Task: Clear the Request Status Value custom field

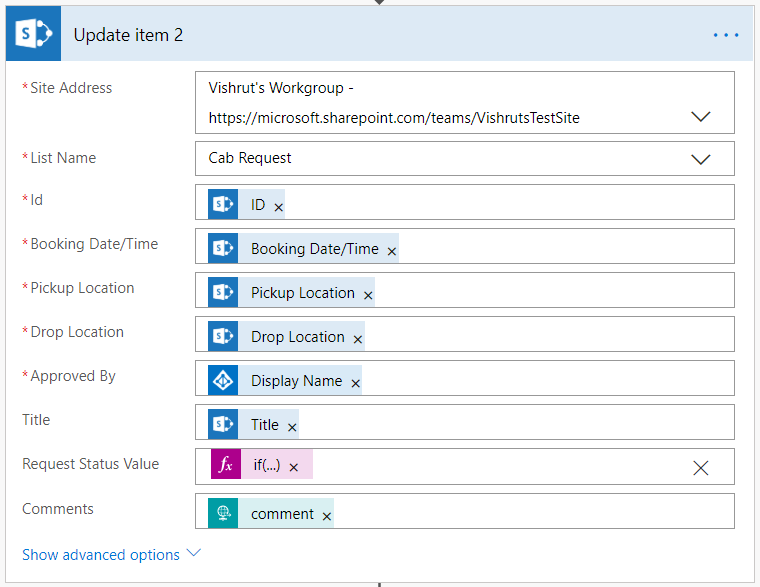Action: click(700, 468)
